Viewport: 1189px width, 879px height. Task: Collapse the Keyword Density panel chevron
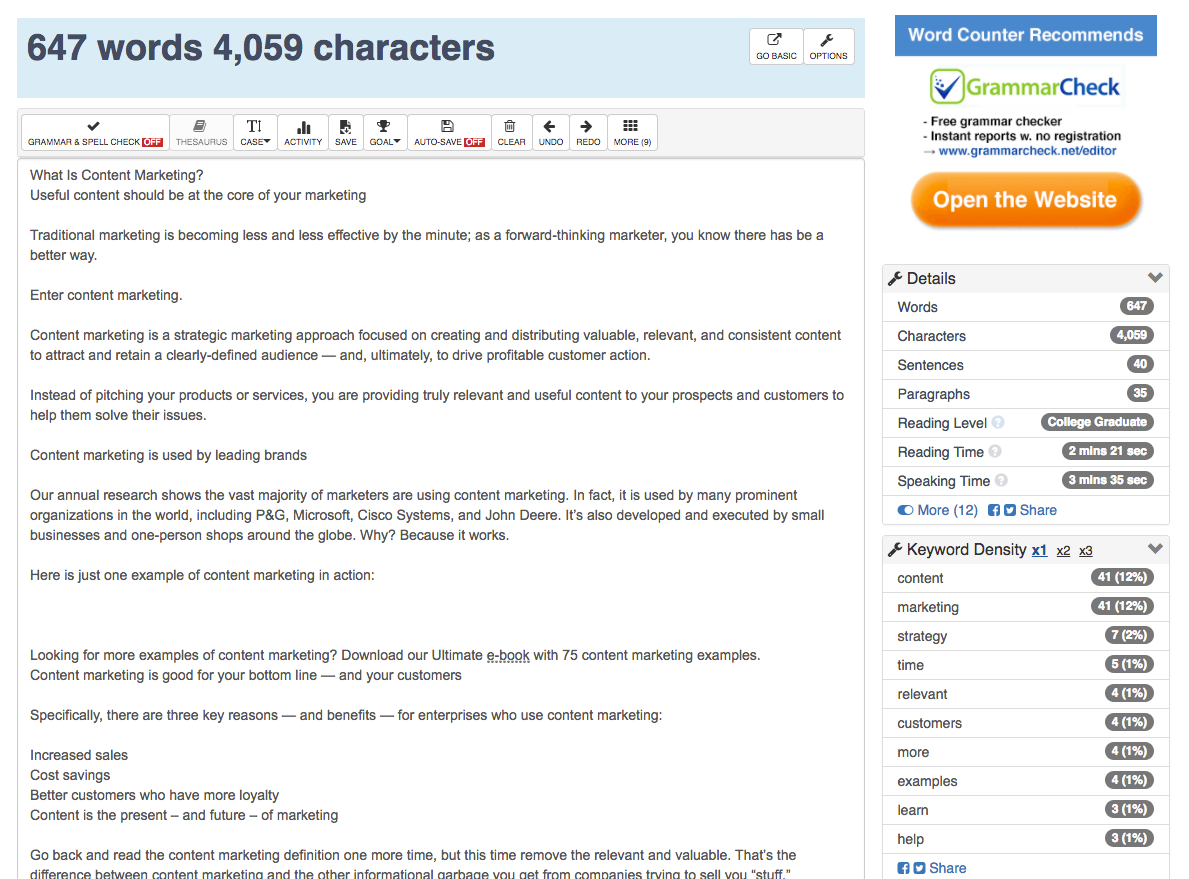pyautogui.click(x=1155, y=549)
